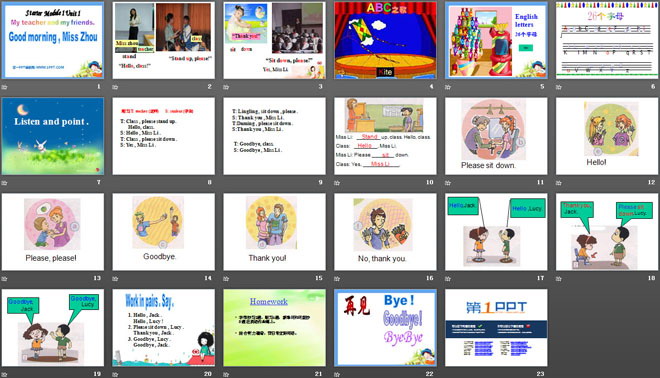The image size is (660, 378).
Task: Click the animation star icon under slide 17
Action: (448, 279)
